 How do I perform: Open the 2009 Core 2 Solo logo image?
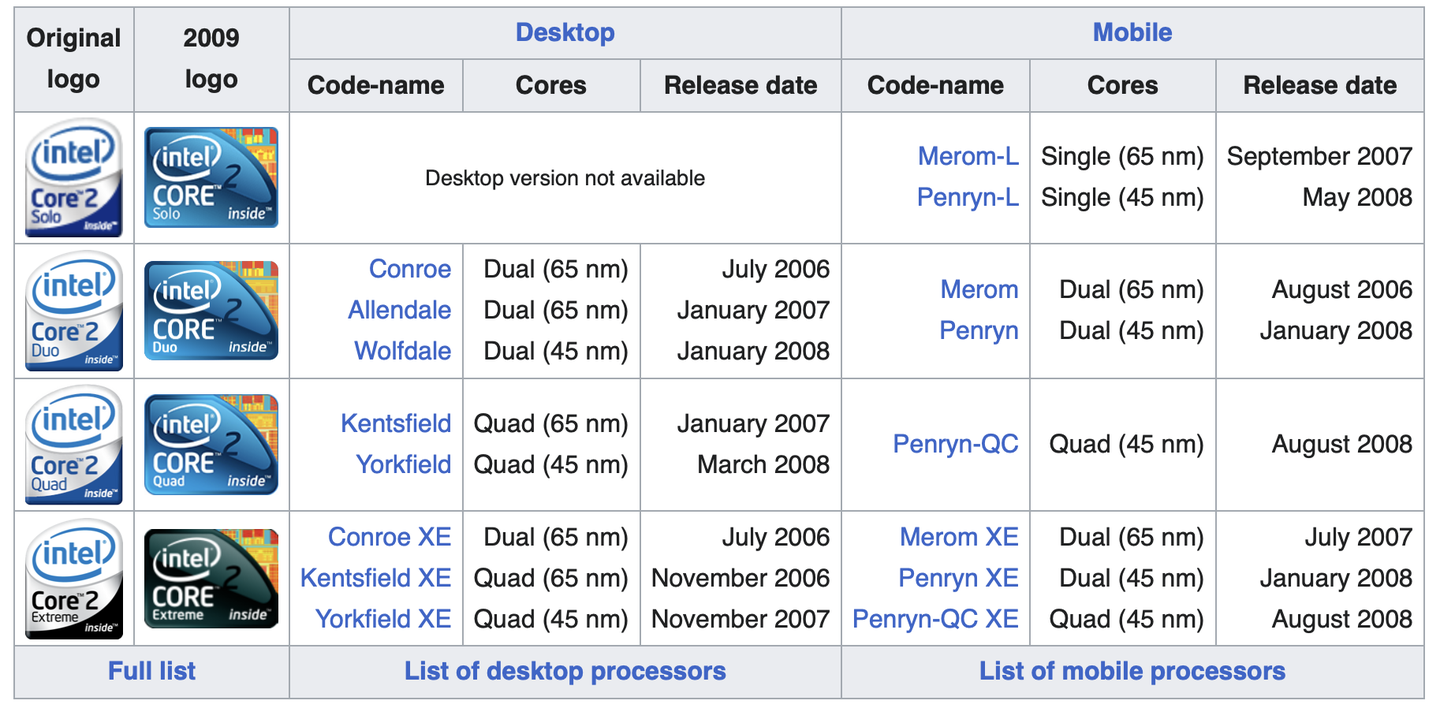pos(211,178)
